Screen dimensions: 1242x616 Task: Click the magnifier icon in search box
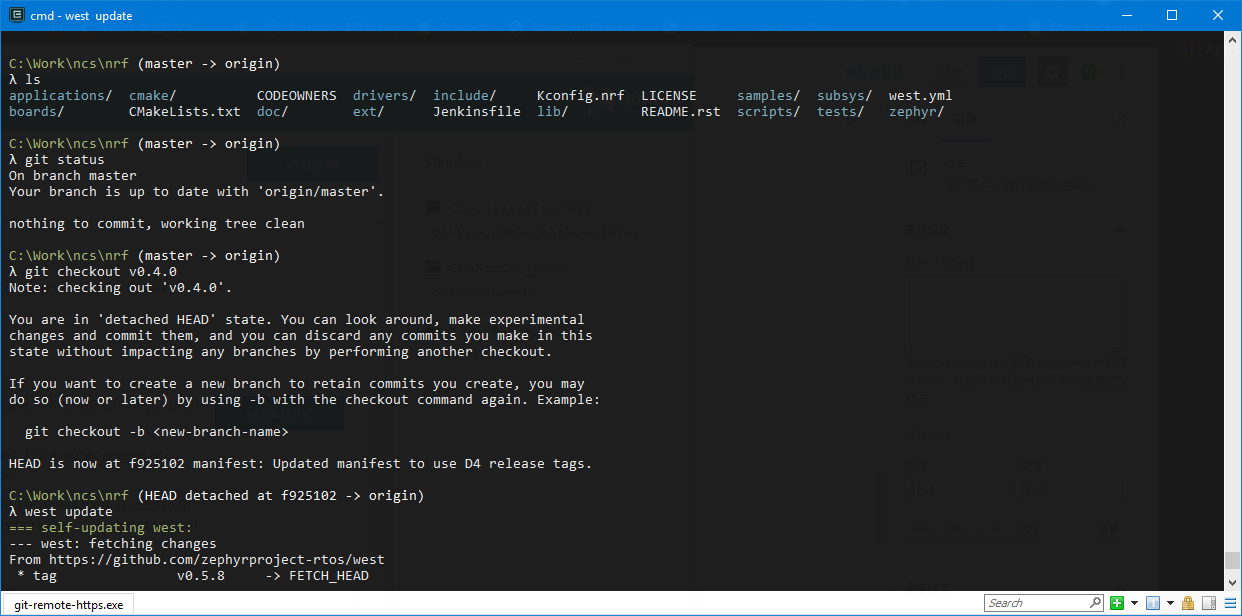[1096, 603]
